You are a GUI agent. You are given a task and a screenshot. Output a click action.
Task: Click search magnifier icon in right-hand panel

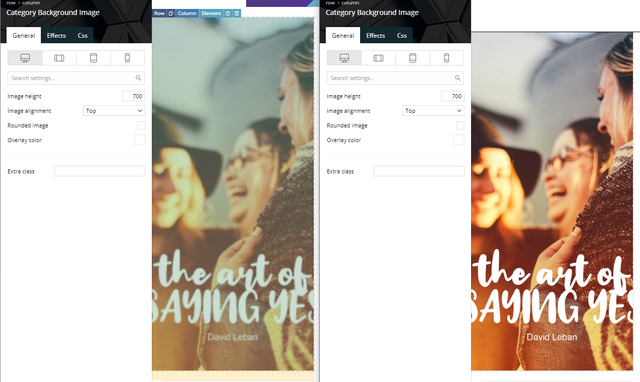(458, 78)
